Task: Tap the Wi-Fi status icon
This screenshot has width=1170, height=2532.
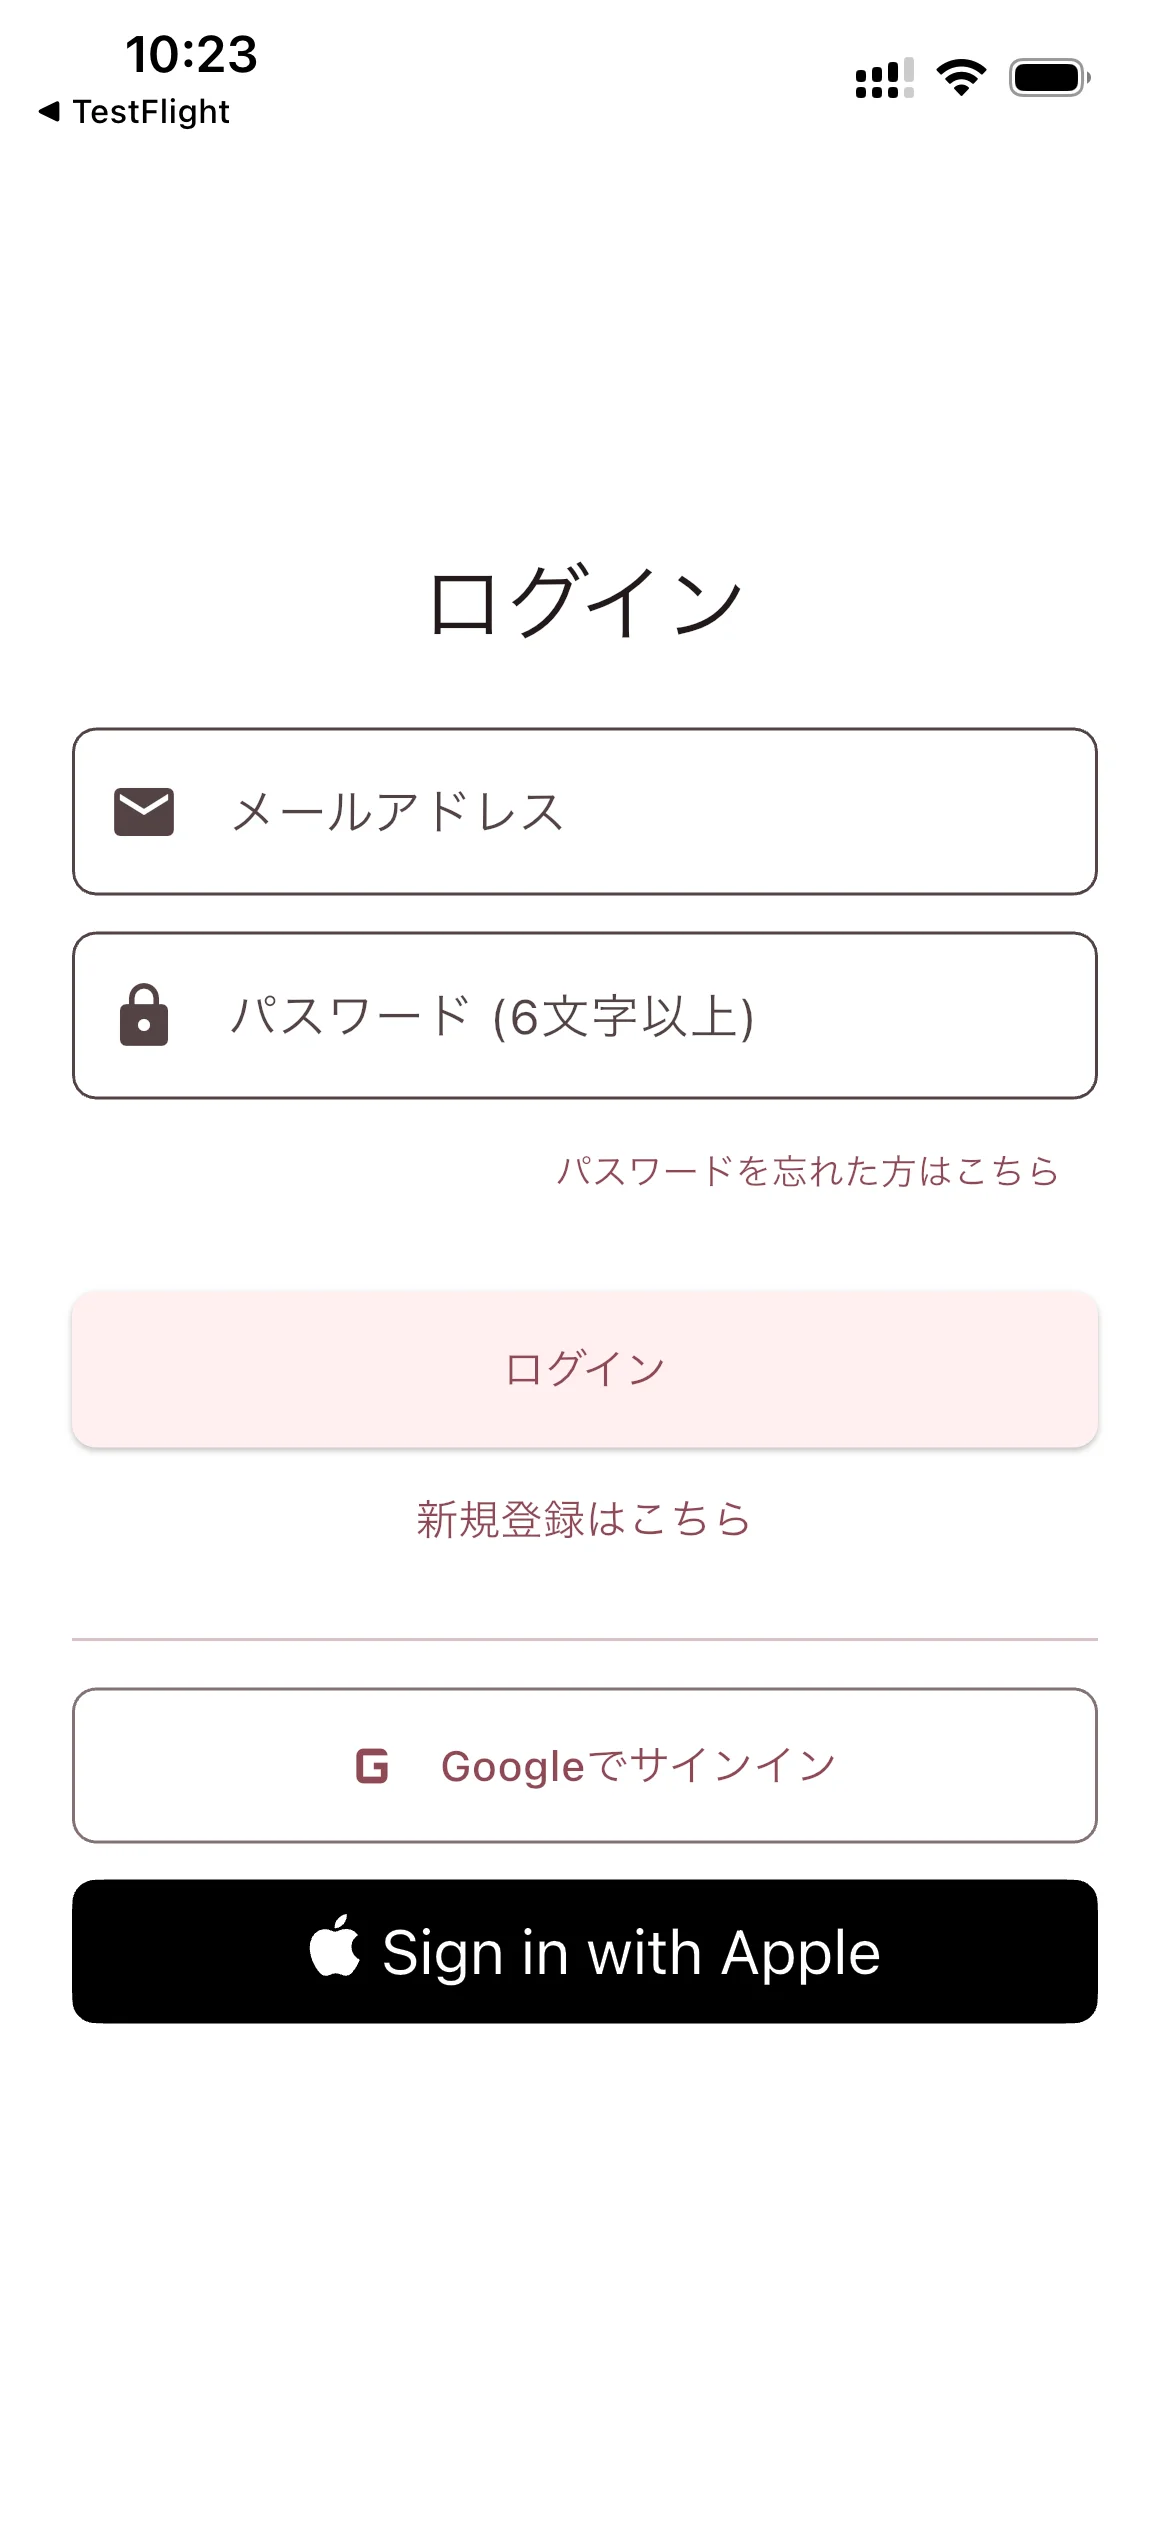Action: pos(961,78)
